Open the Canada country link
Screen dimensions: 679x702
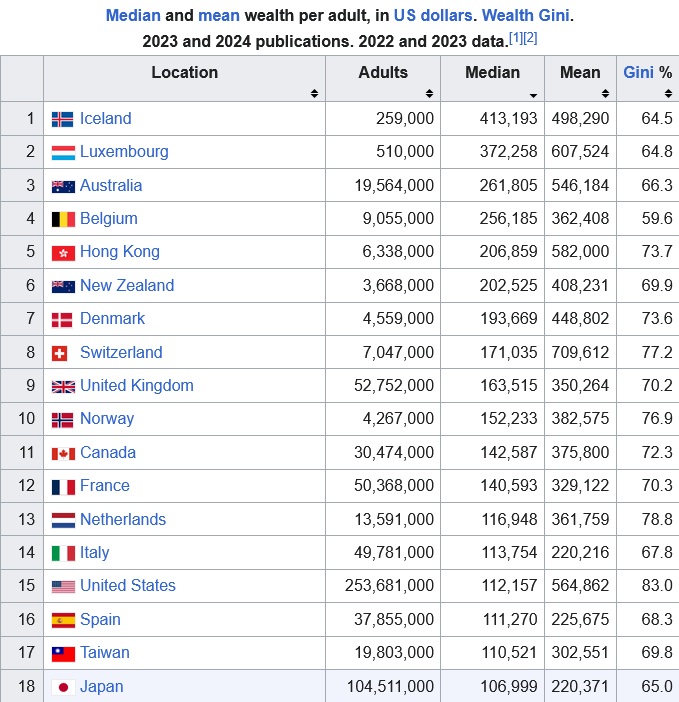pyautogui.click(x=108, y=453)
